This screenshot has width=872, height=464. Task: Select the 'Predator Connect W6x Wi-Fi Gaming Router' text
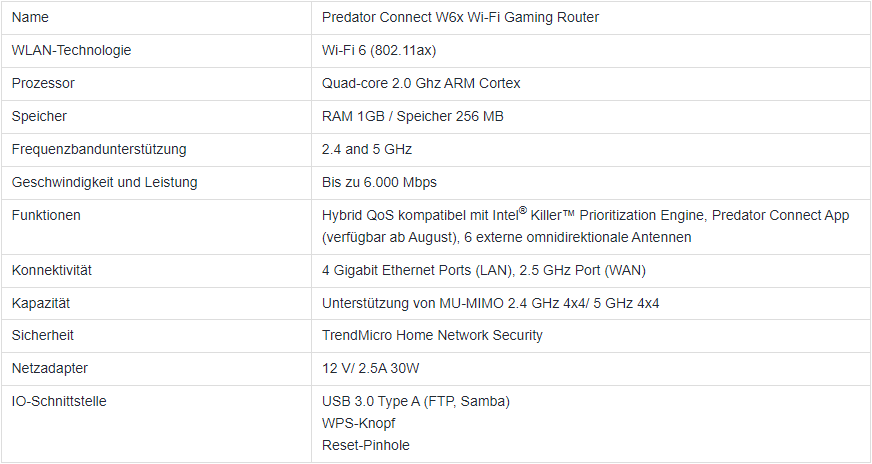pos(460,18)
